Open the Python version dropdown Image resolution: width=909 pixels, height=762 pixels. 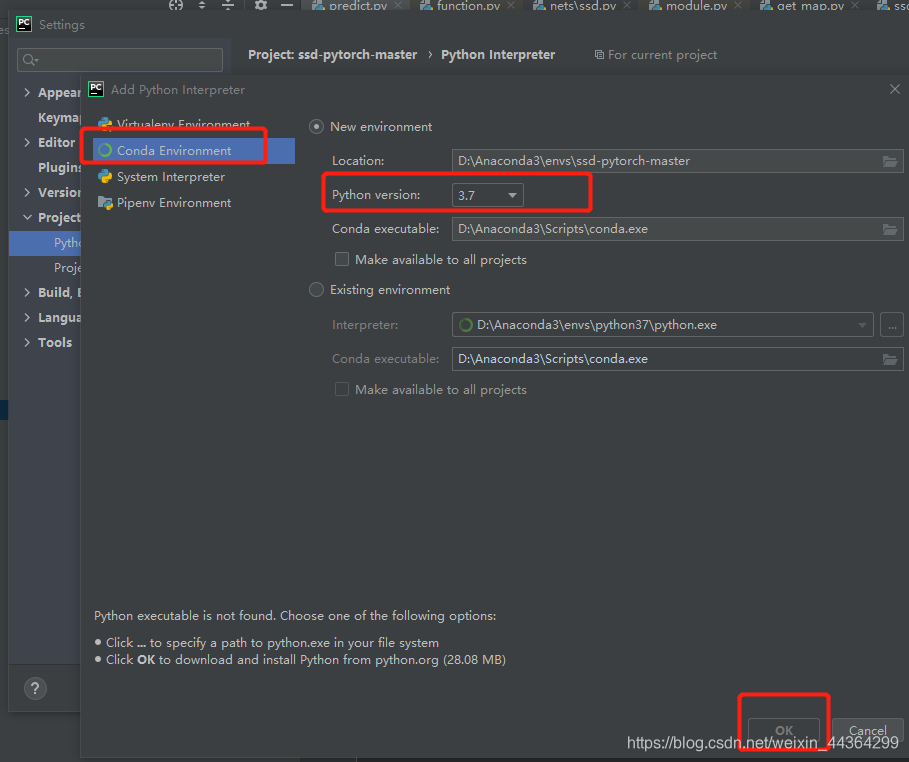(512, 194)
